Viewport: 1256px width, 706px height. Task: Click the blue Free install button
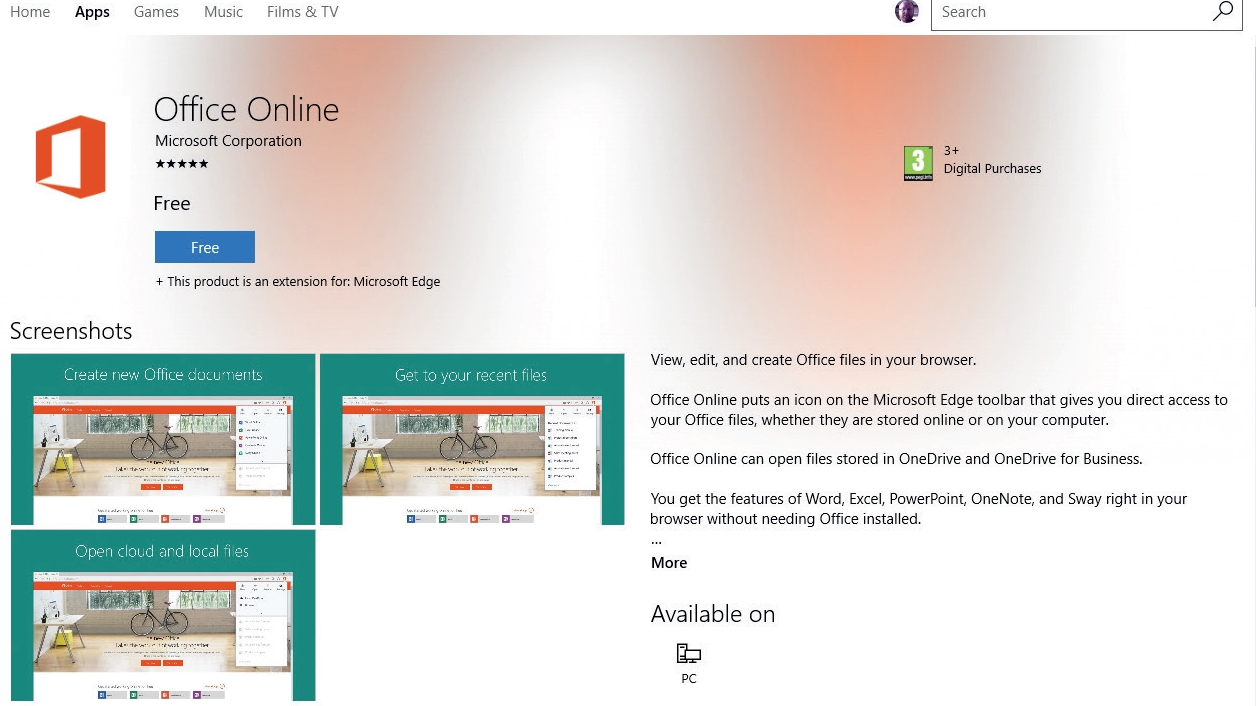205,247
